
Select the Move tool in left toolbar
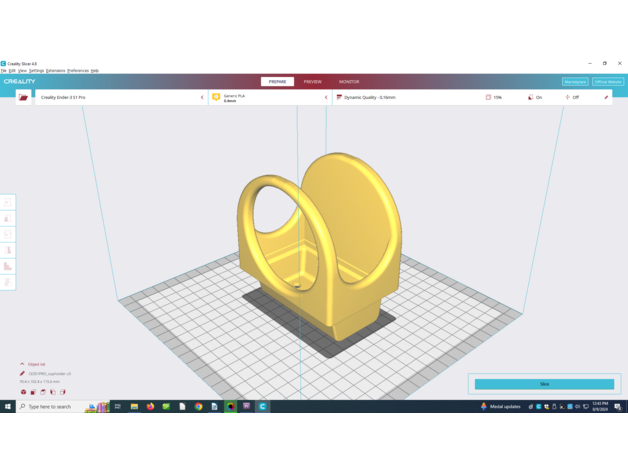(8, 202)
